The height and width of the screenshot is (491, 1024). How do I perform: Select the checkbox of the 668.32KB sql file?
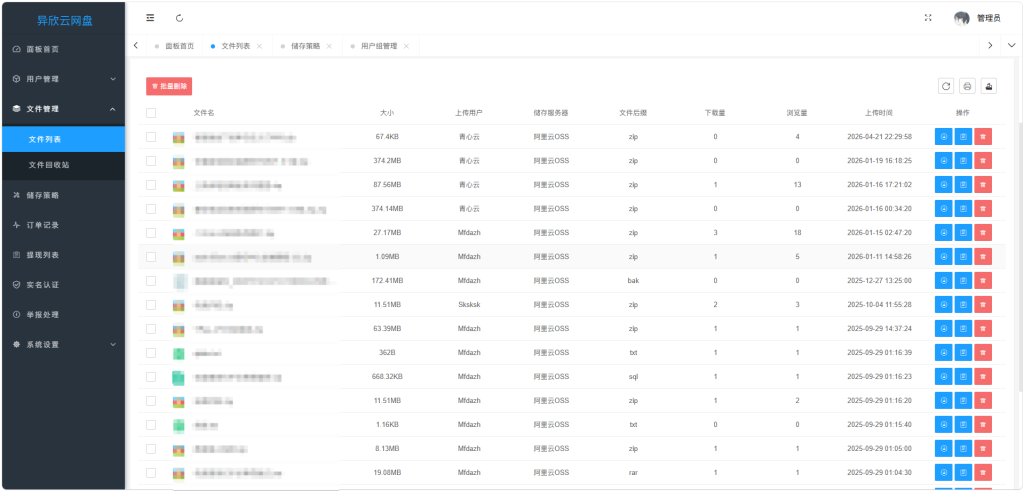click(151, 377)
